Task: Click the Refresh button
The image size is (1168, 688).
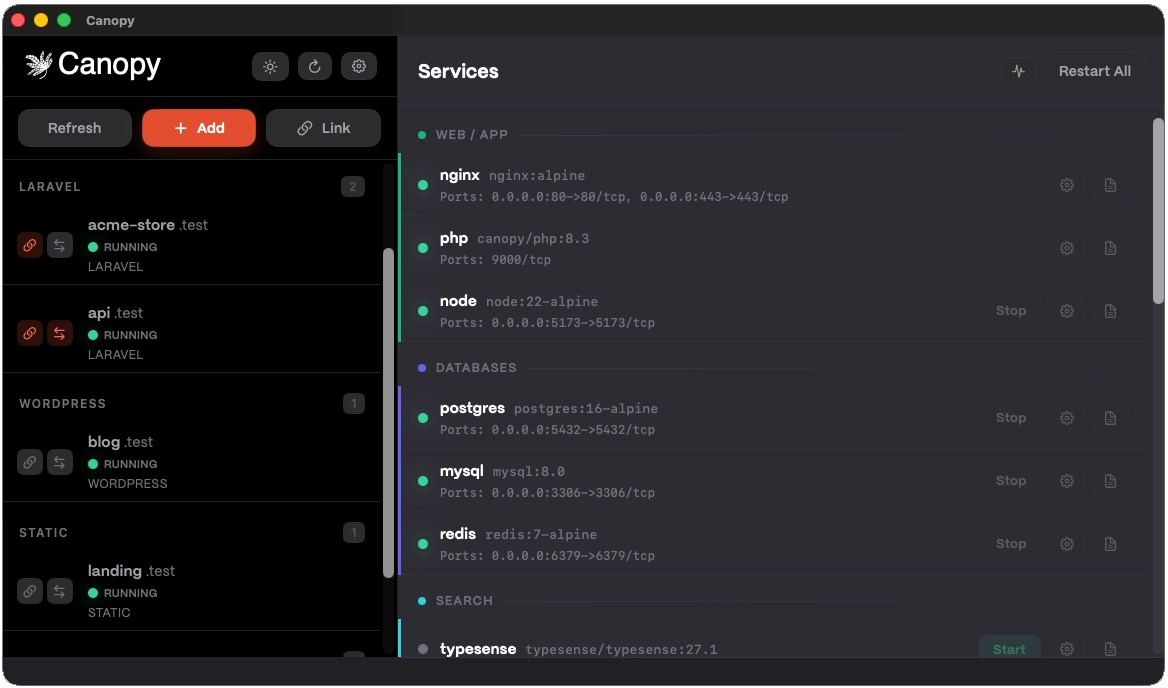Action: point(74,128)
